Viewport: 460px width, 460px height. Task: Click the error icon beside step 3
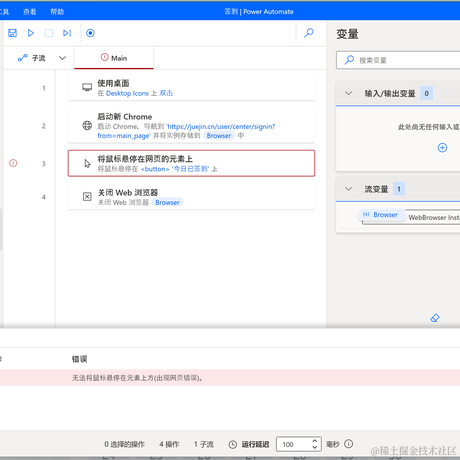[x=13, y=163]
